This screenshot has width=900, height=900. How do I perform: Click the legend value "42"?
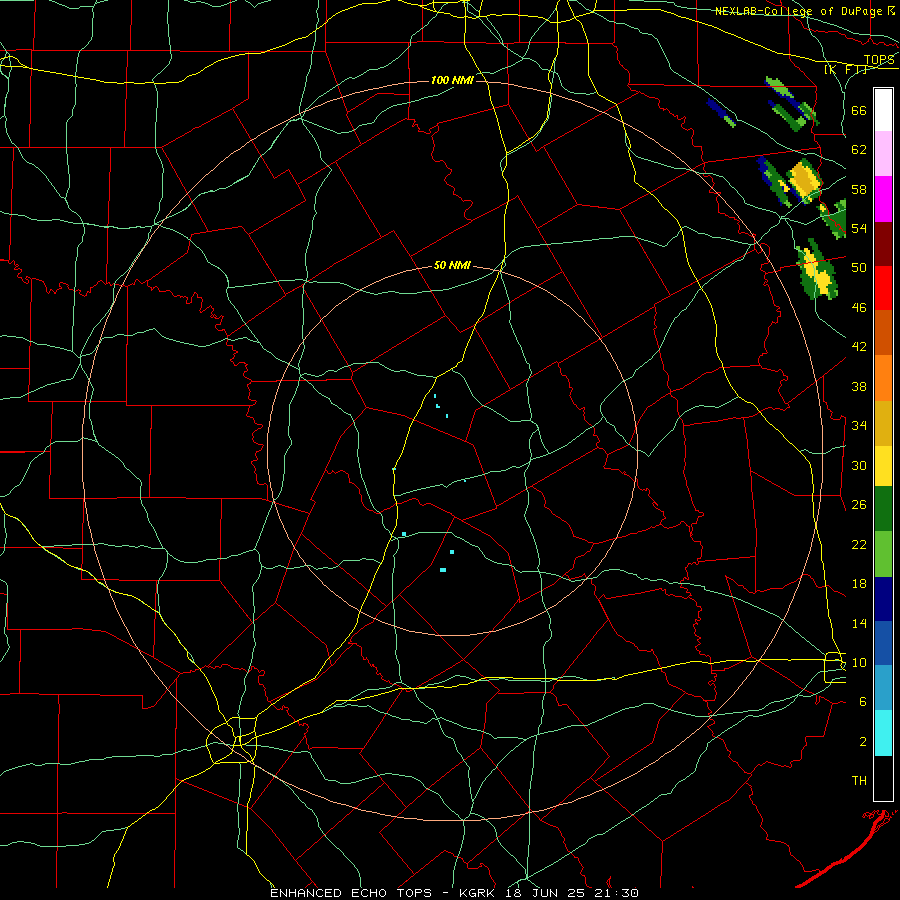pyautogui.click(x=859, y=347)
